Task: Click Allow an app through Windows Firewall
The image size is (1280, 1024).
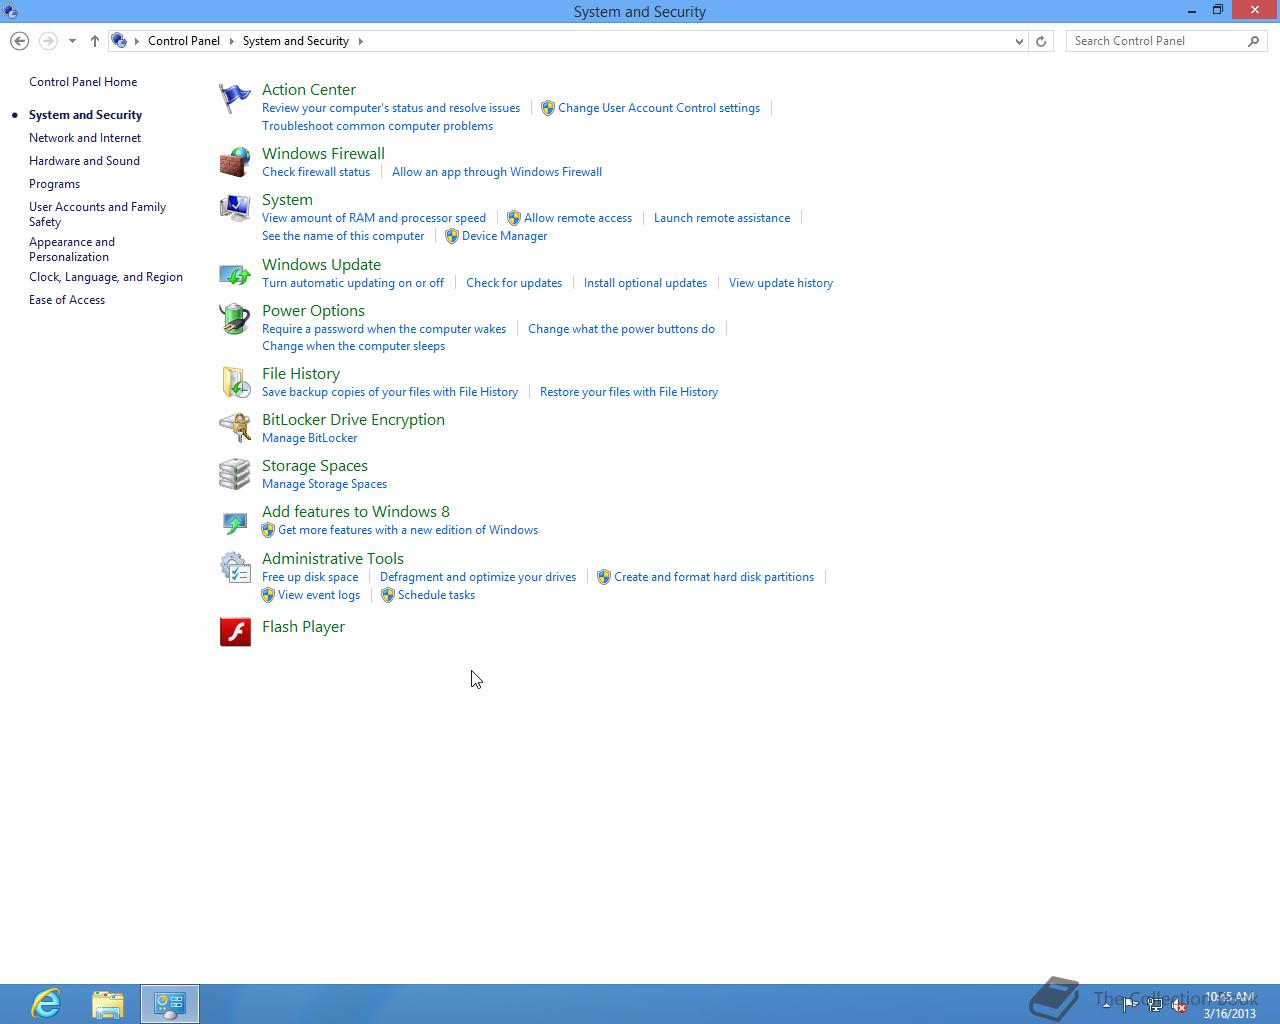Action: [497, 172]
